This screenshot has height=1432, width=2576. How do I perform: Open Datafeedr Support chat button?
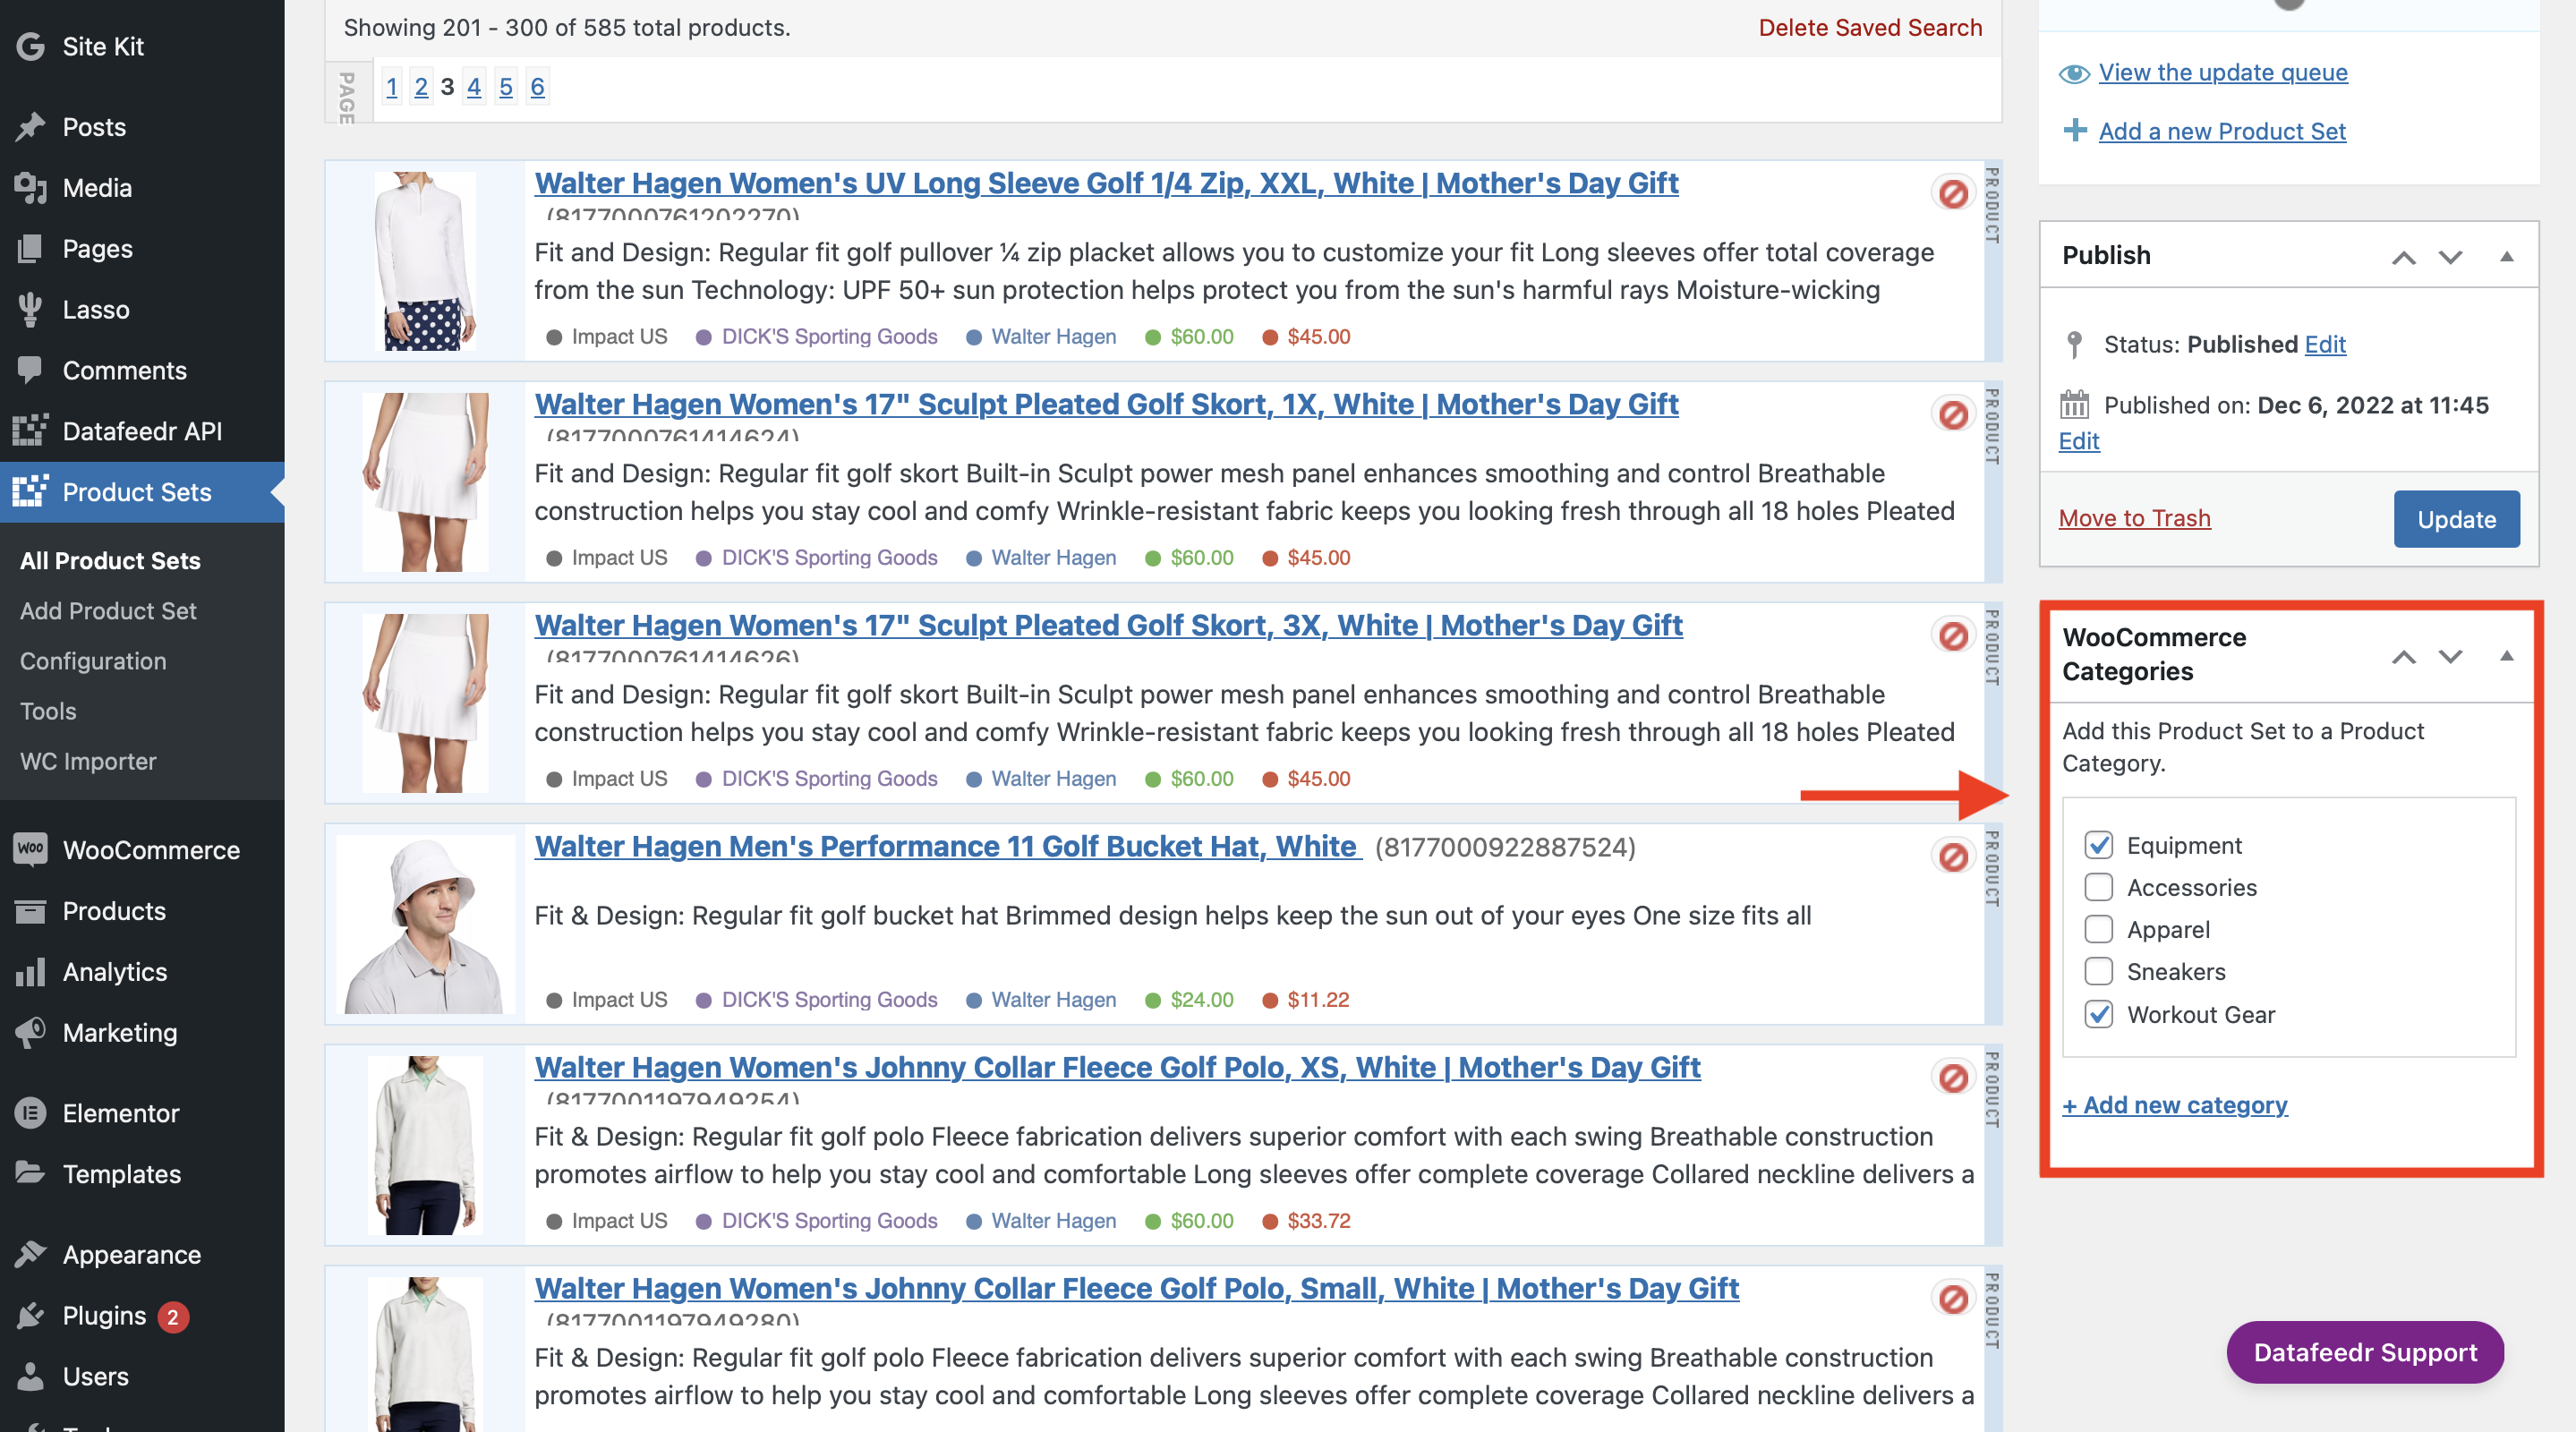coord(2364,1352)
